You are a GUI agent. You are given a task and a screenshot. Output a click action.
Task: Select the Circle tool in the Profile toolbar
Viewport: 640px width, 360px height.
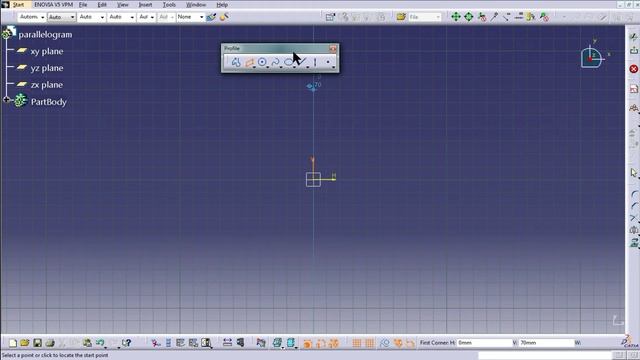coord(262,62)
